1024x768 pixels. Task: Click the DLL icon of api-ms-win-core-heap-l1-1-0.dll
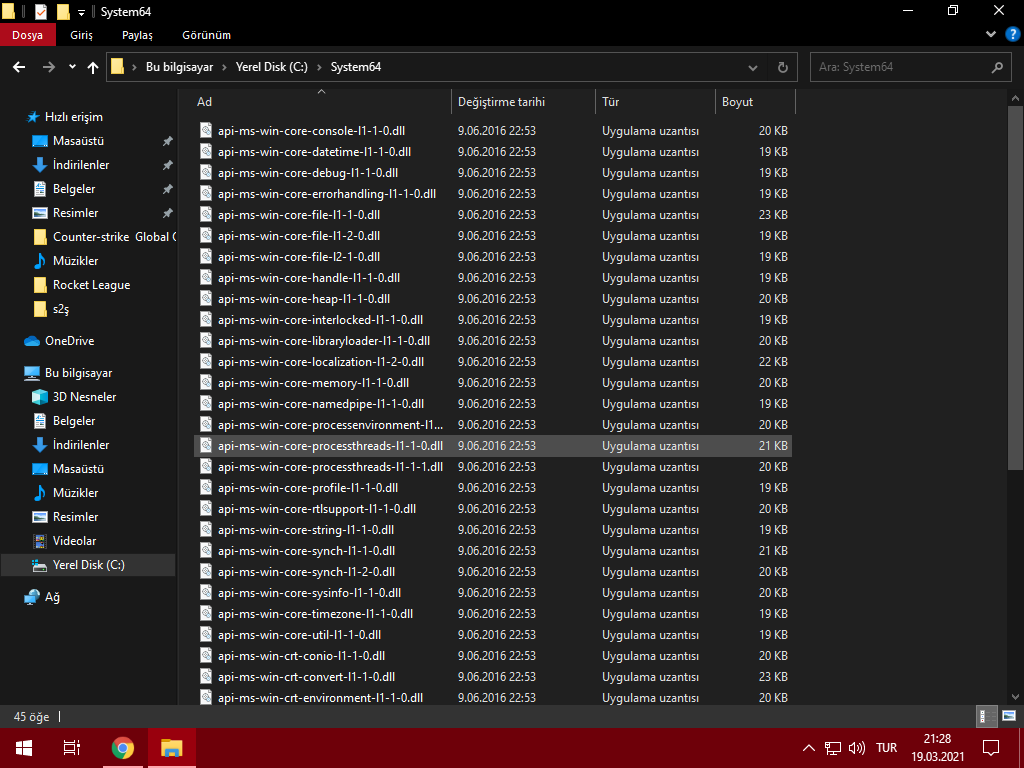(206, 298)
